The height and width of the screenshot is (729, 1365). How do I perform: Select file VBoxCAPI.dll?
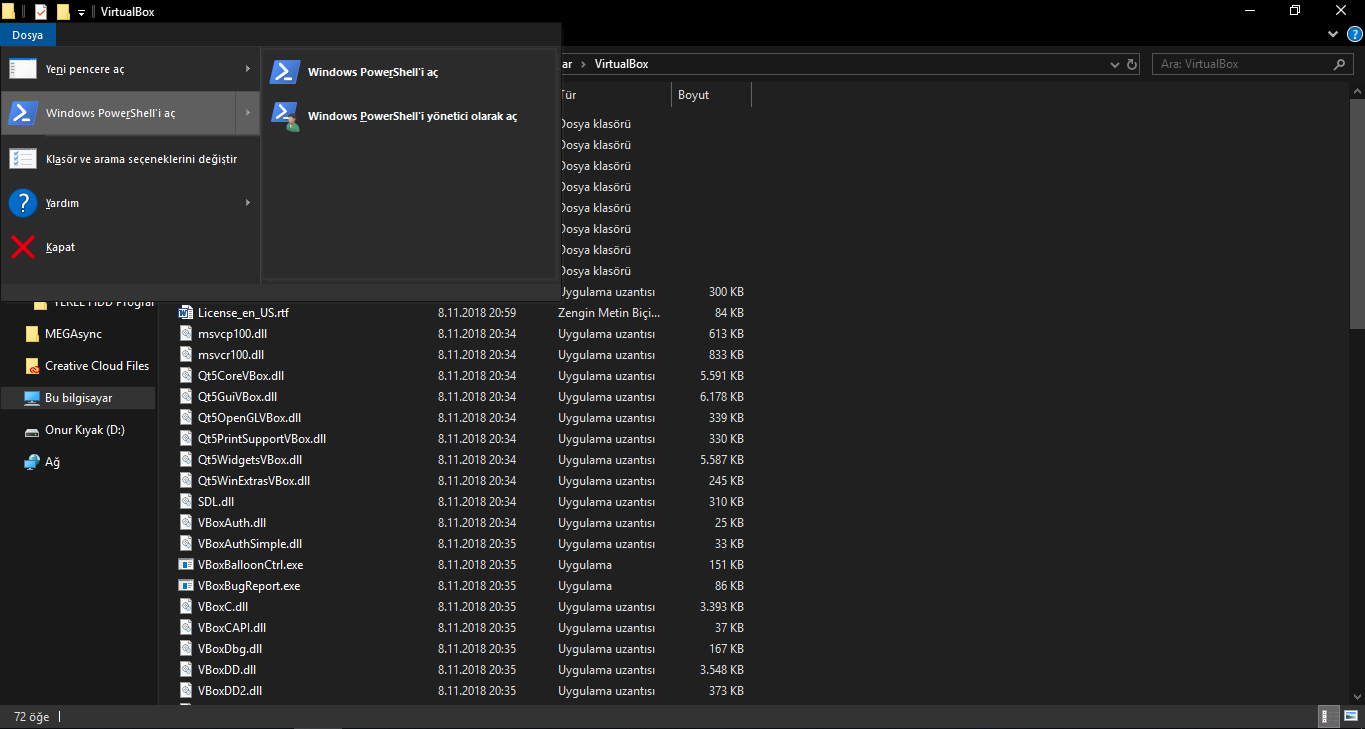point(232,628)
